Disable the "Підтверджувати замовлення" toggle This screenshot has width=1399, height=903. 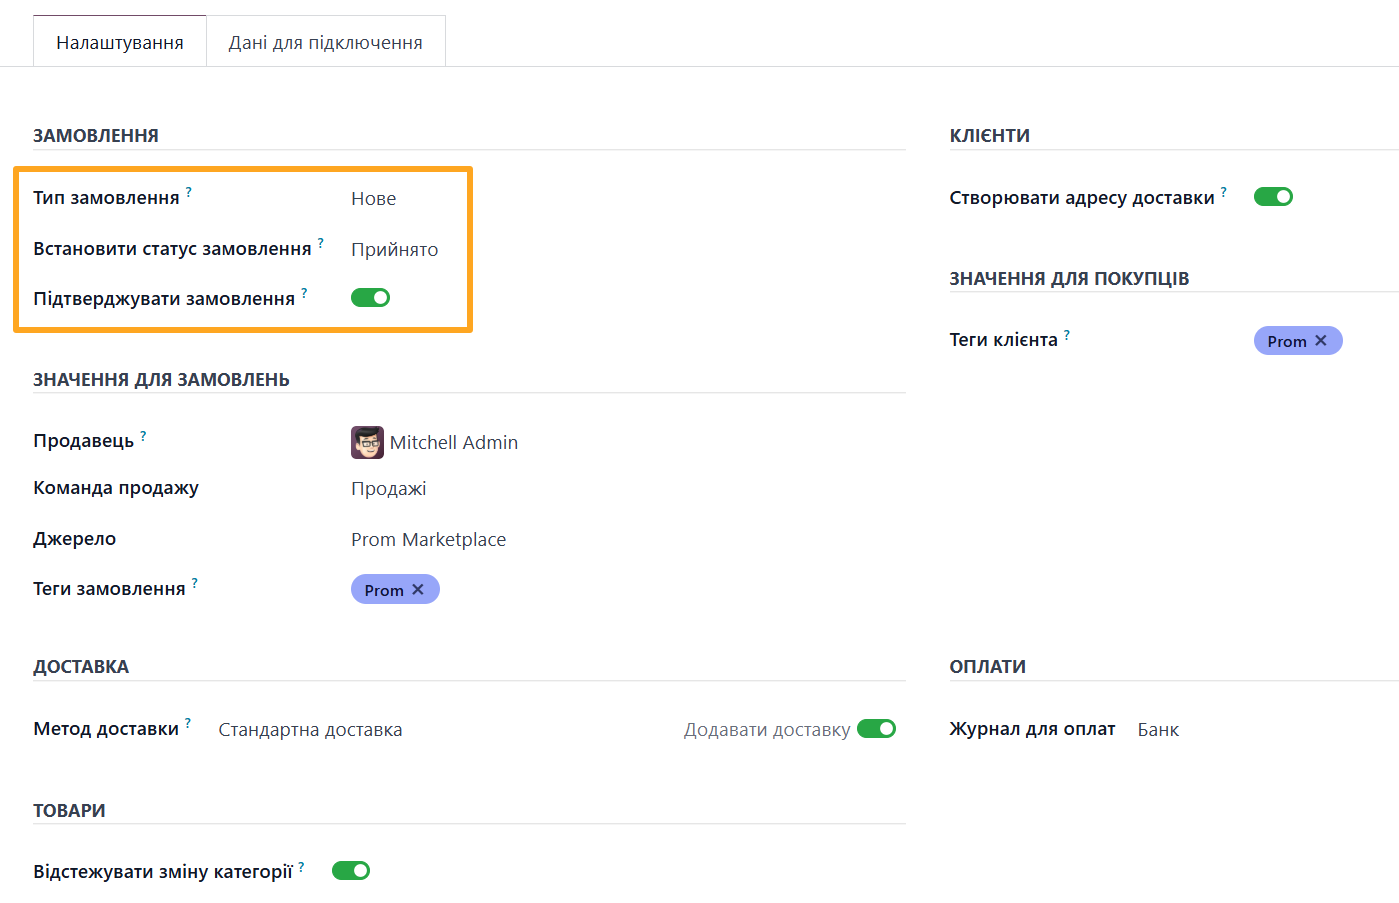pyautogui.click(x=370, y=297)
